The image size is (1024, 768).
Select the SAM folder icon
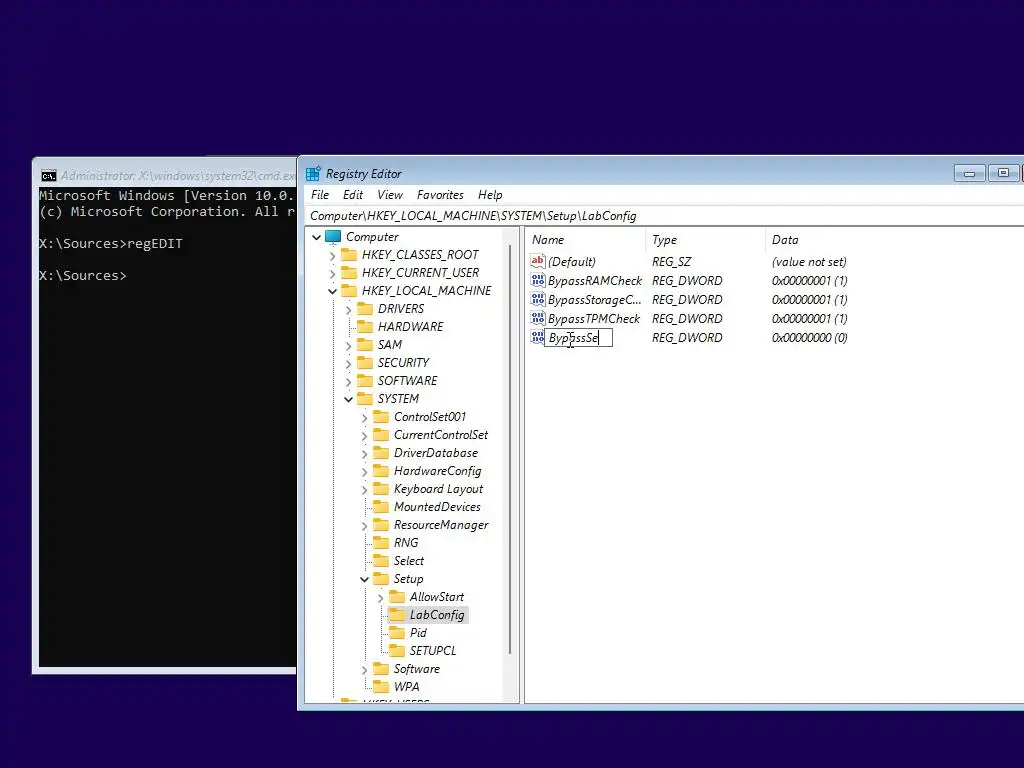[365, 344]
